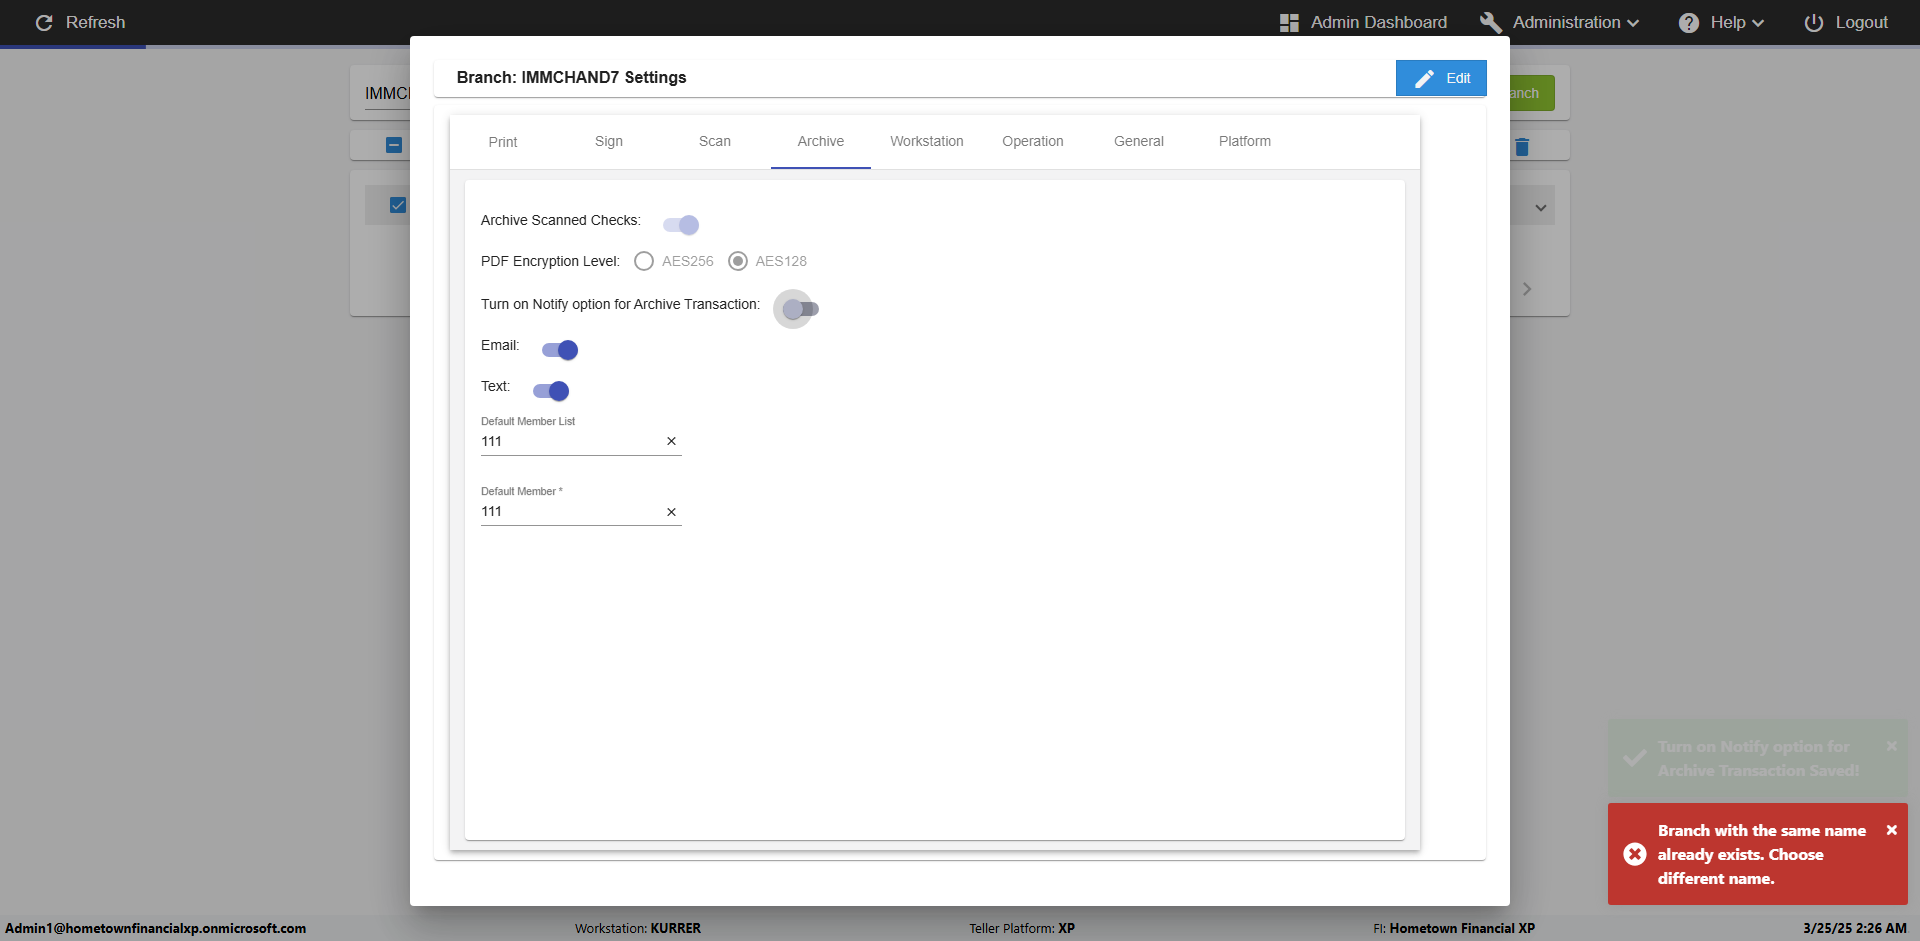Click Workstation: KURRER in status bar
Viewport: 1920px width, 941px height.
pyautogui.click(x=638, y=928)
